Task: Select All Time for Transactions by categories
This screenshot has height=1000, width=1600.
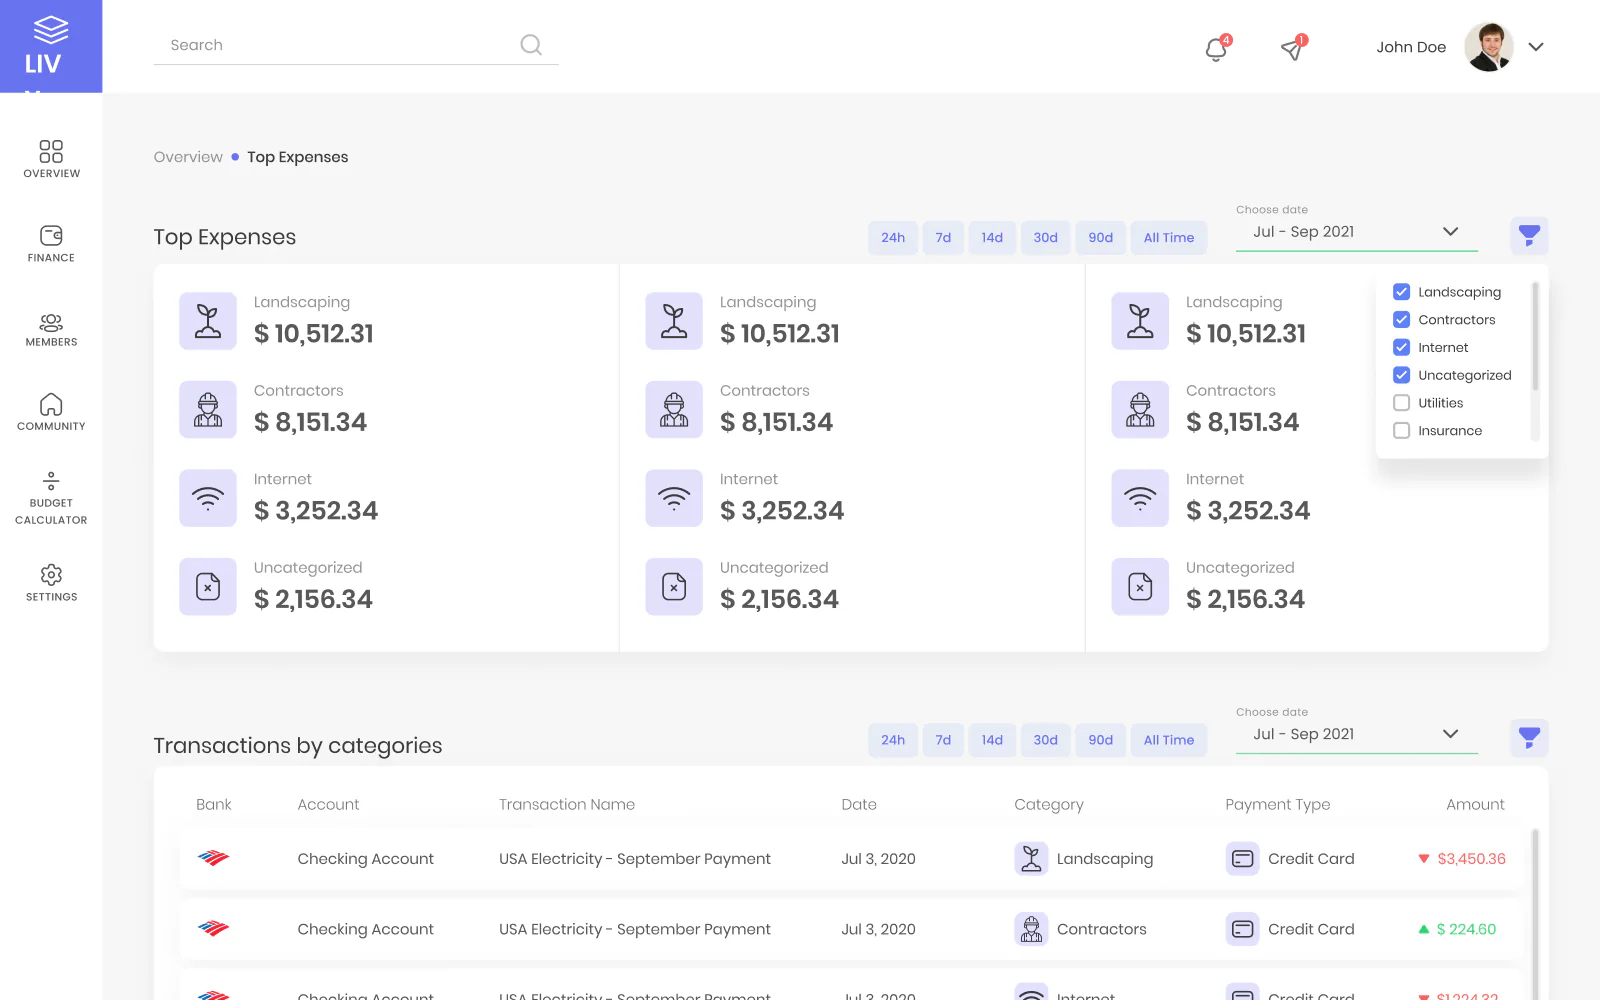Action: click(x=1169, y=740)
